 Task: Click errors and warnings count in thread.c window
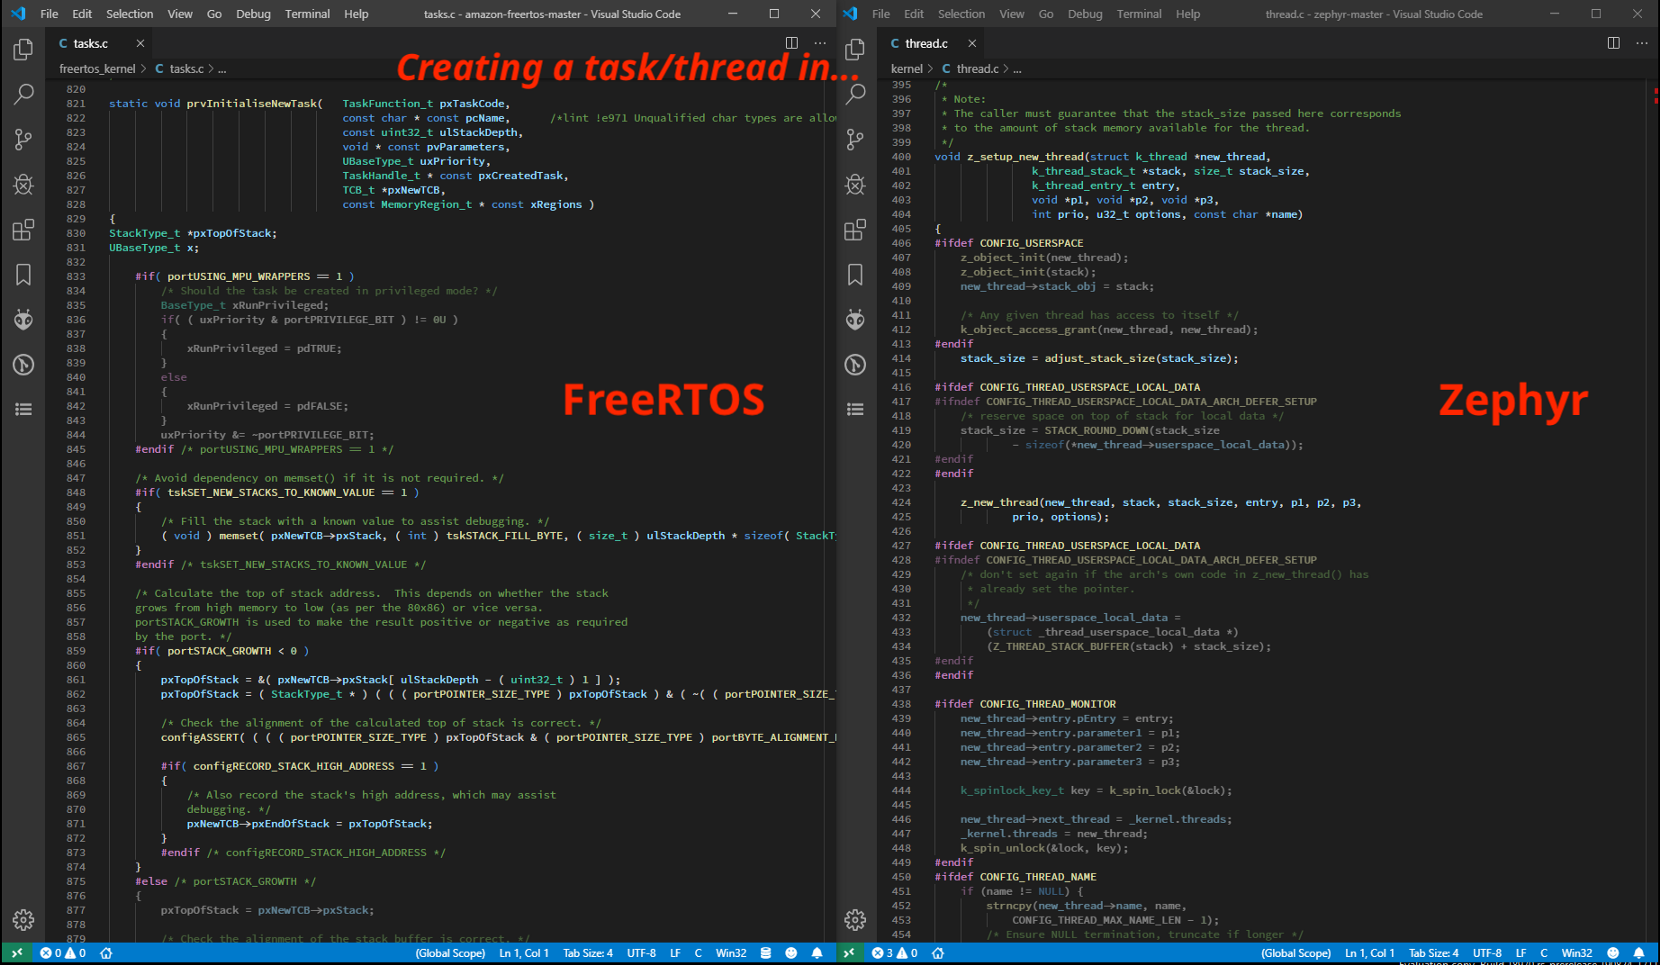[894, 953]
